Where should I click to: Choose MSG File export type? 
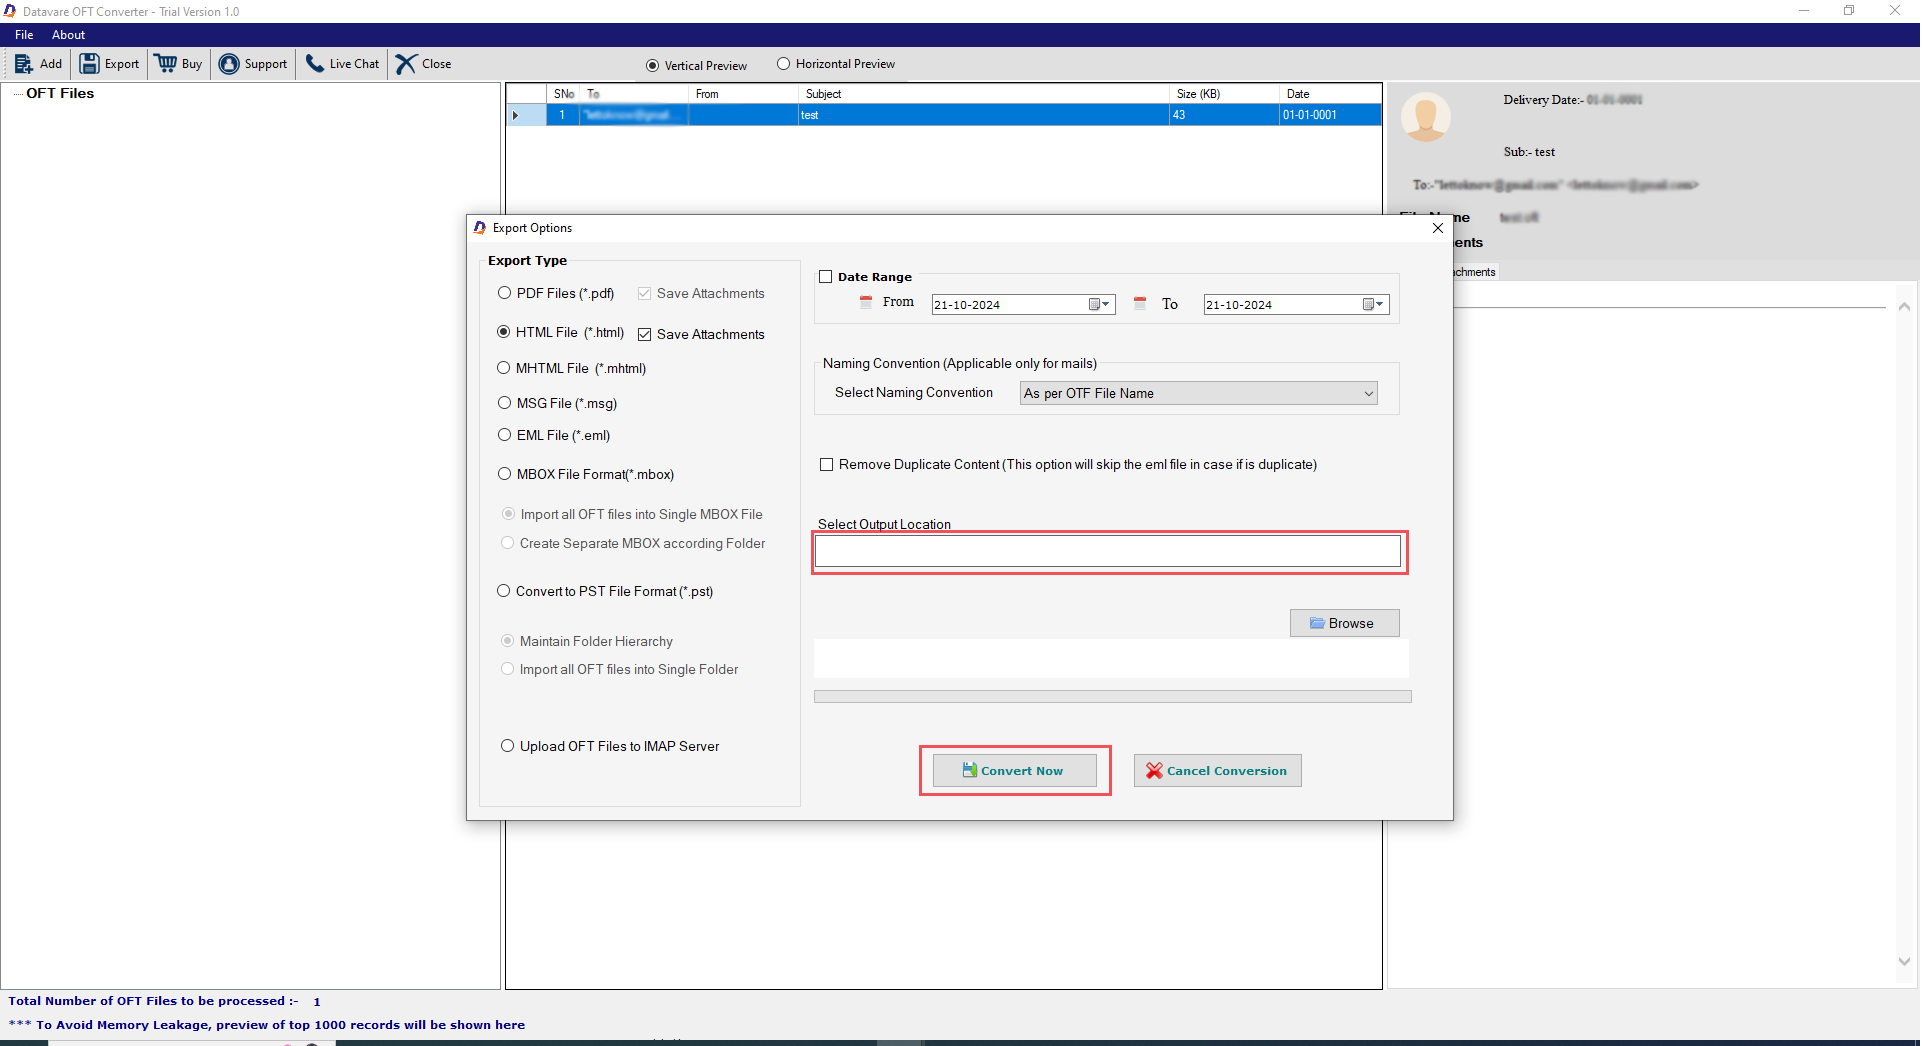[x=504, y=403]
